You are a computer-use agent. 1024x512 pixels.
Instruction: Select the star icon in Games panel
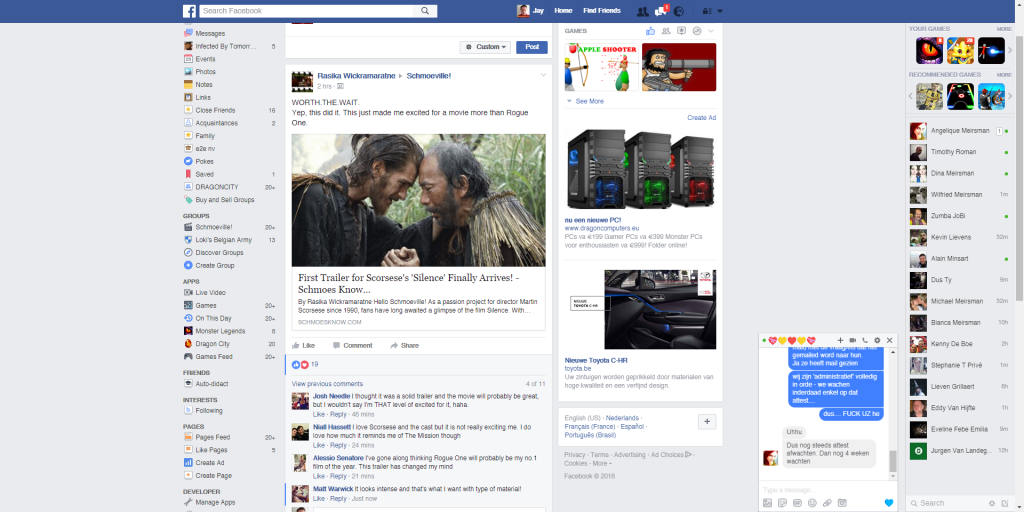coord(681,31)
